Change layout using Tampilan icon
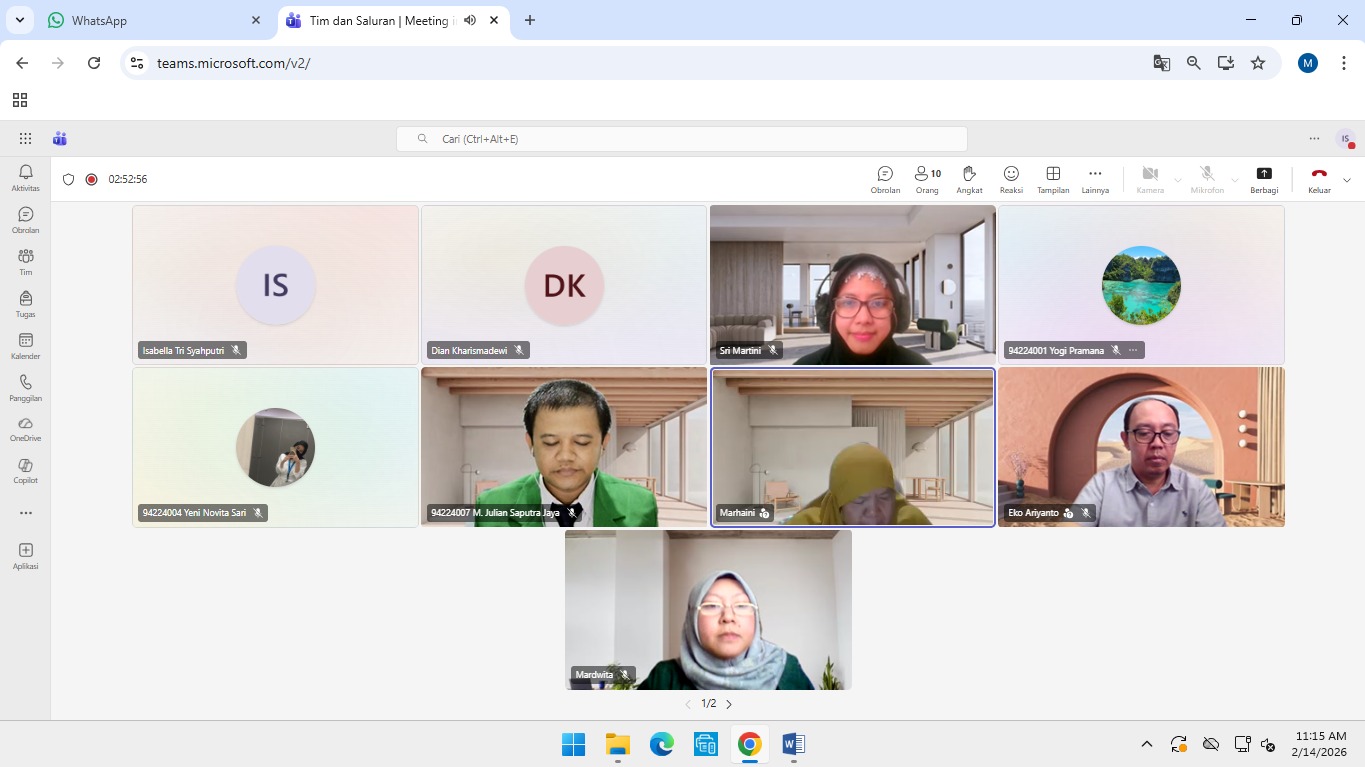This screenshot has width=1365, height=767. pos(1053,179)
